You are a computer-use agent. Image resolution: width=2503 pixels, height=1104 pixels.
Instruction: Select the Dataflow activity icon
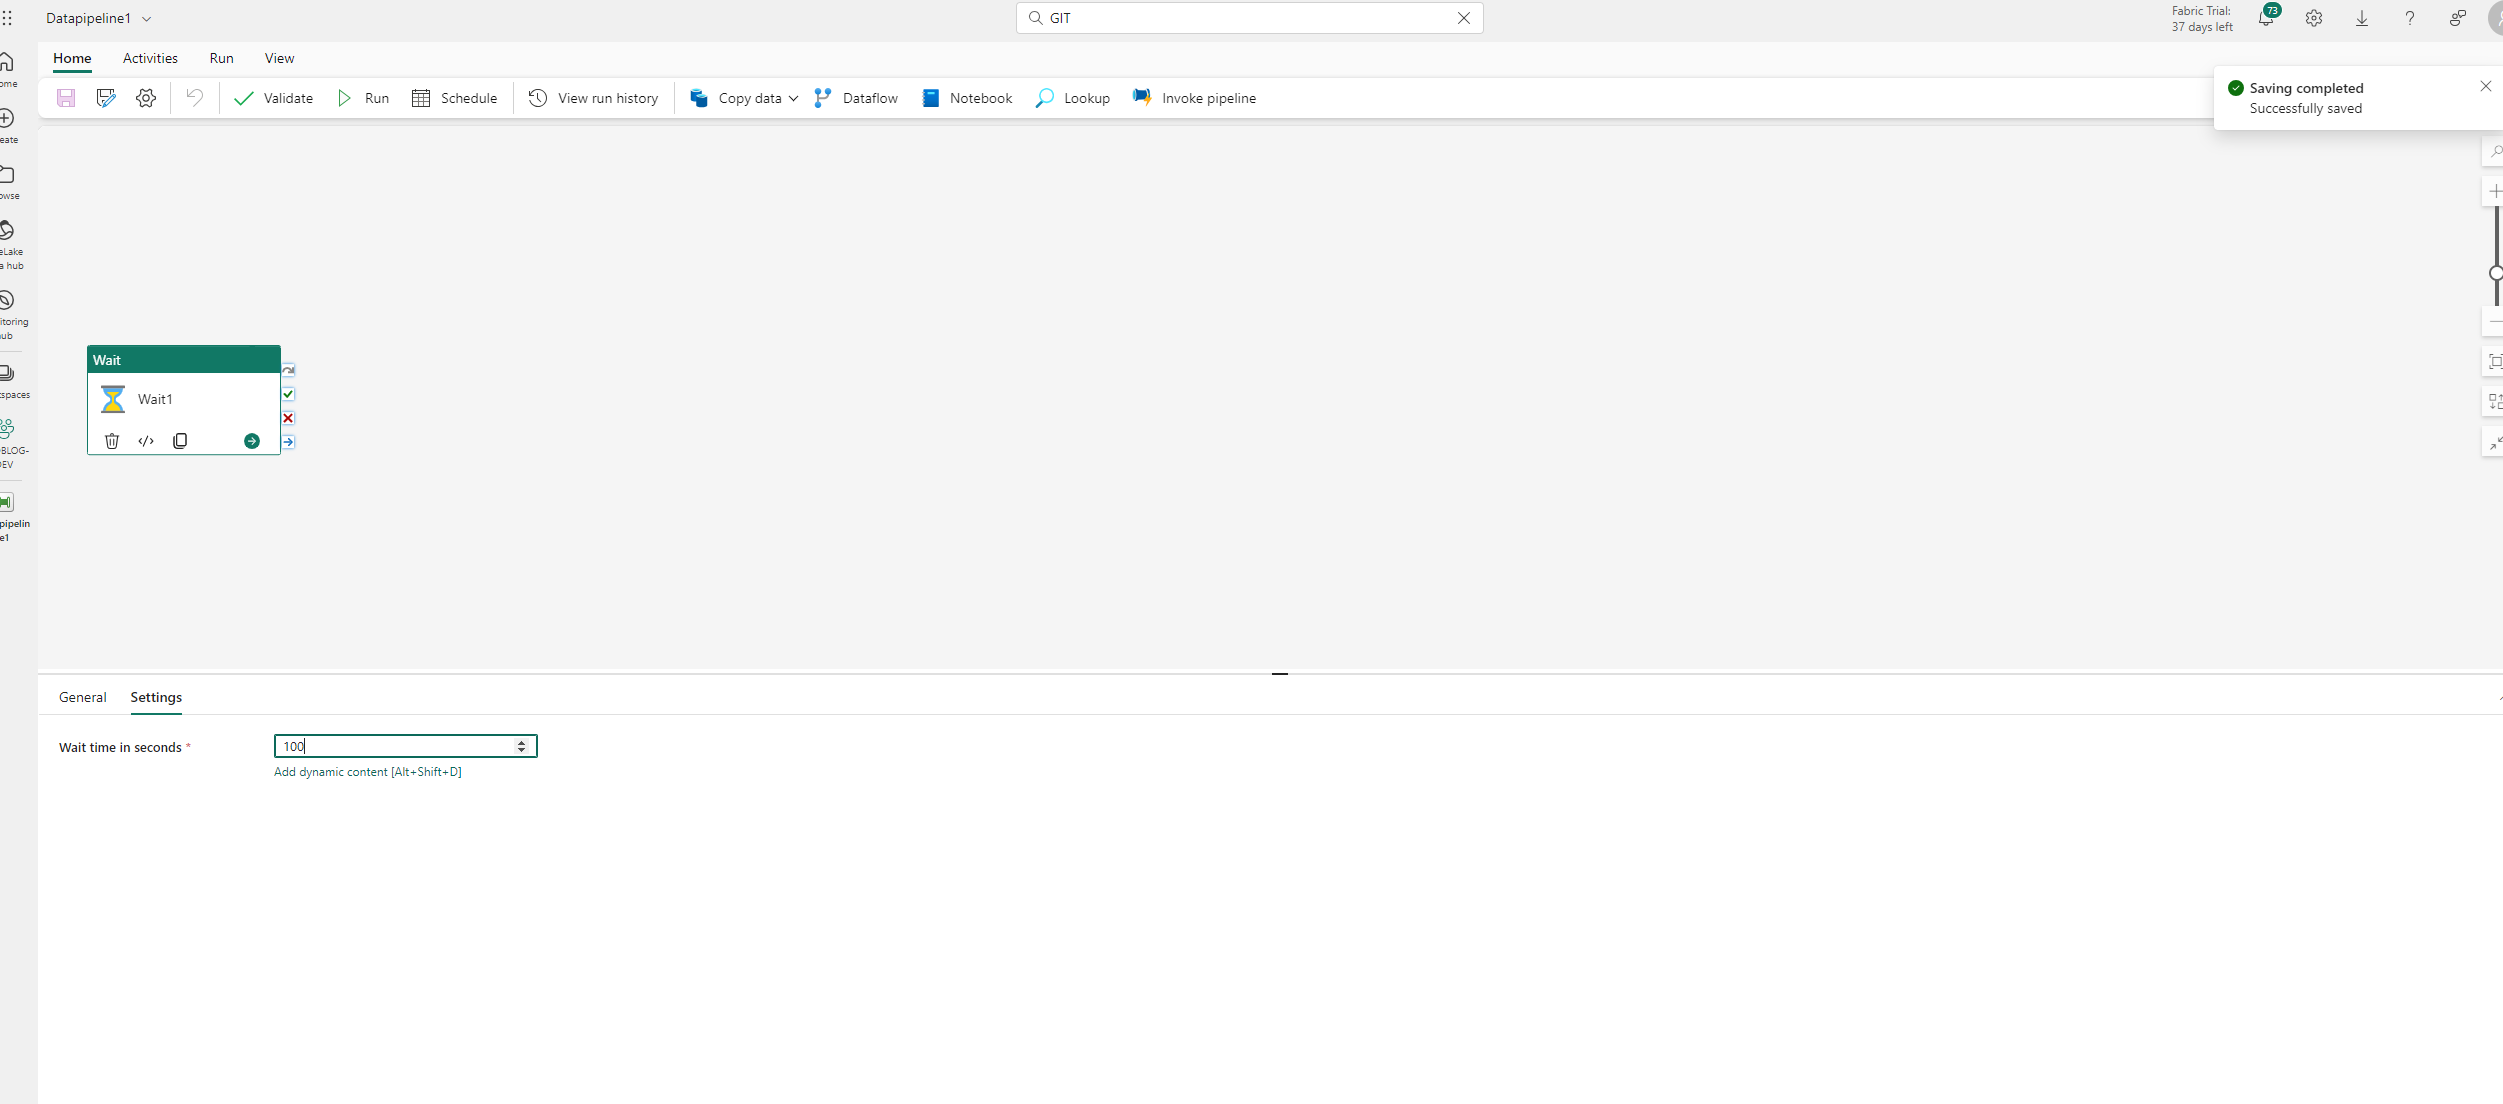tap(820, 97)
